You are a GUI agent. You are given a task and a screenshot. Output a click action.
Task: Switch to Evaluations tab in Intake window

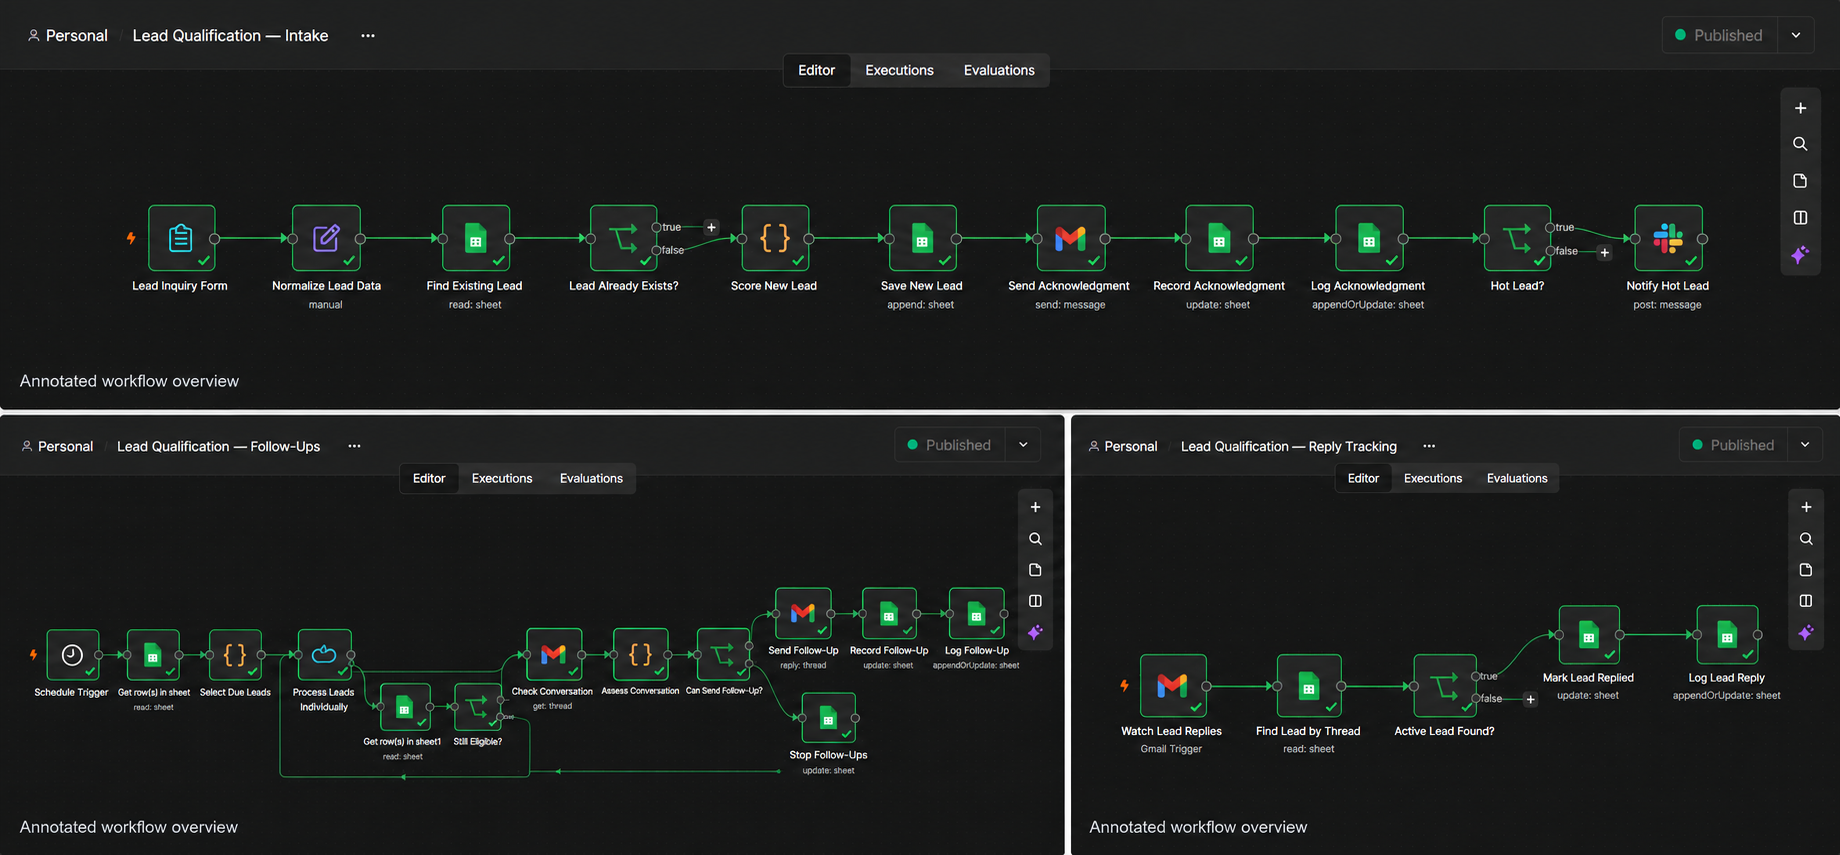pyautogui.click(x=999, y=70)
